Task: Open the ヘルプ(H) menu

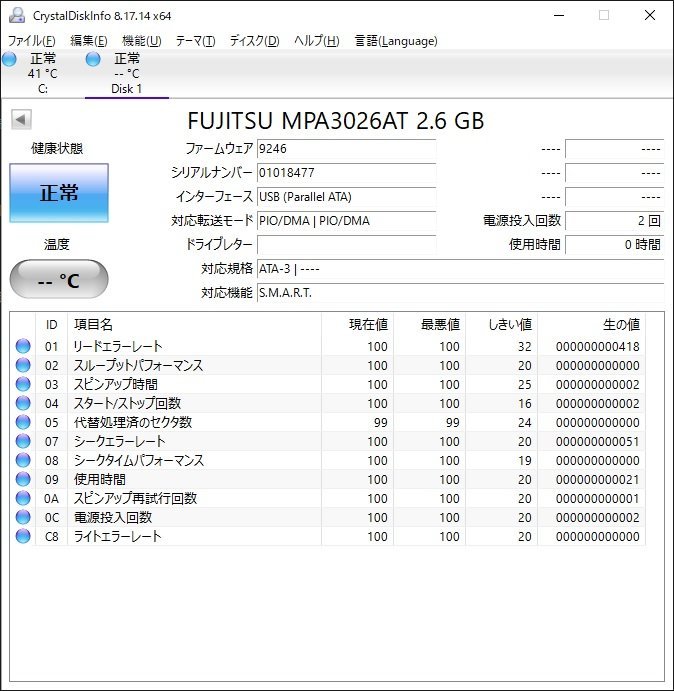Action: (317, 41)
